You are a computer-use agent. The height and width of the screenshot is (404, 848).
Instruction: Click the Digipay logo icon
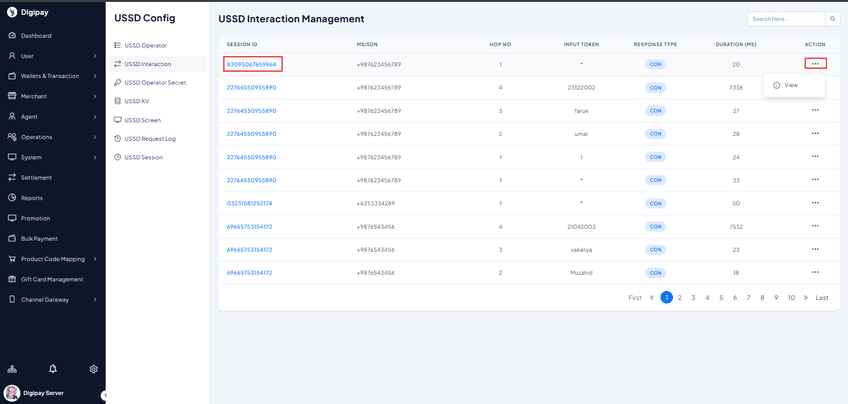12,12
